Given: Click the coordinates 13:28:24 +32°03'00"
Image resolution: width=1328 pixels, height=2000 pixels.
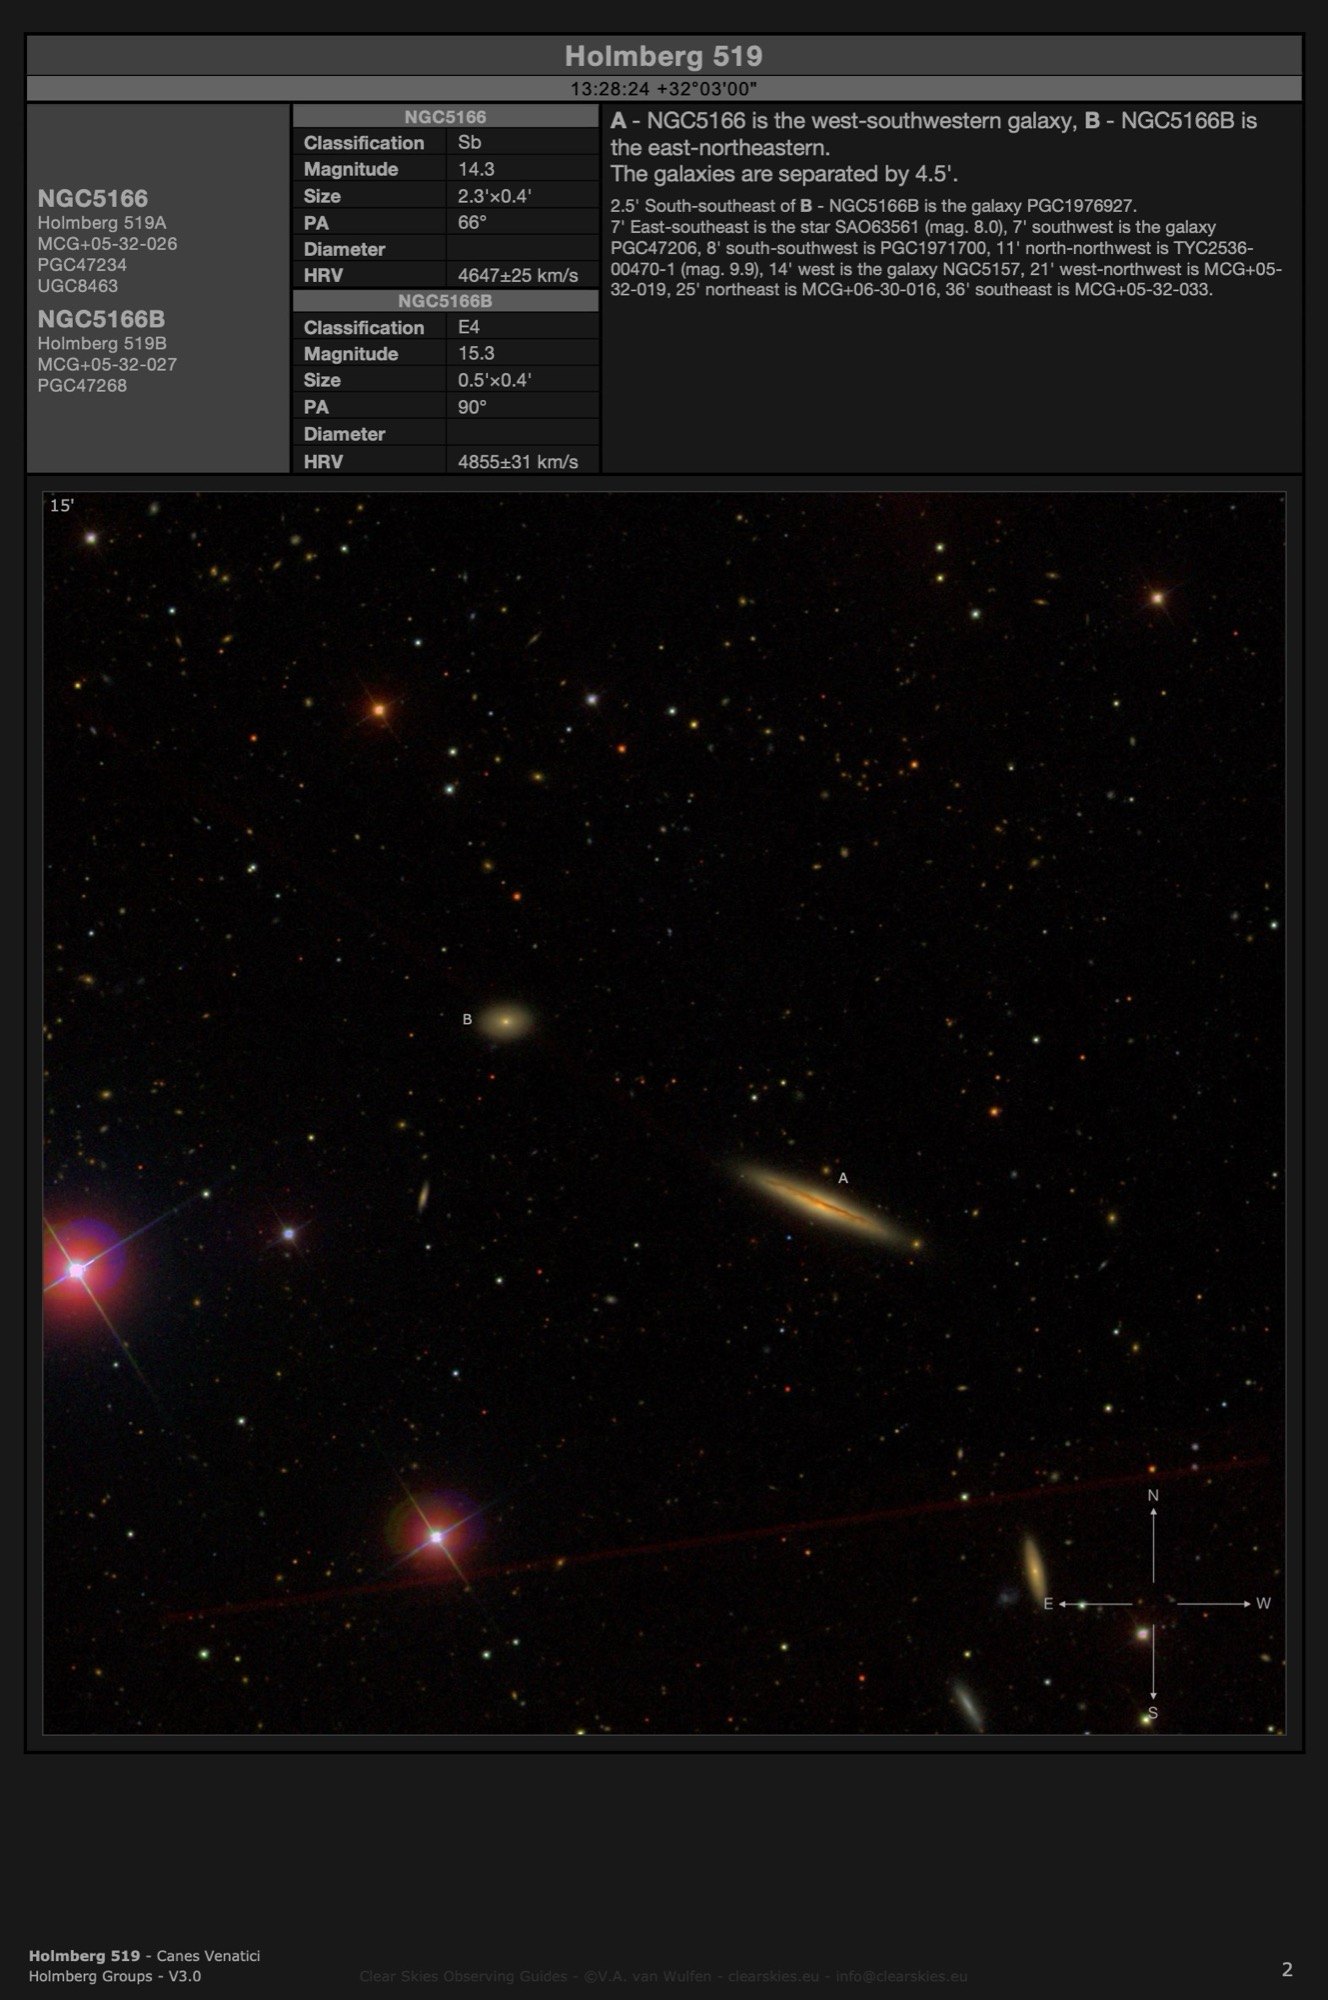Looking at the screenshot, I should click(663, 89).
